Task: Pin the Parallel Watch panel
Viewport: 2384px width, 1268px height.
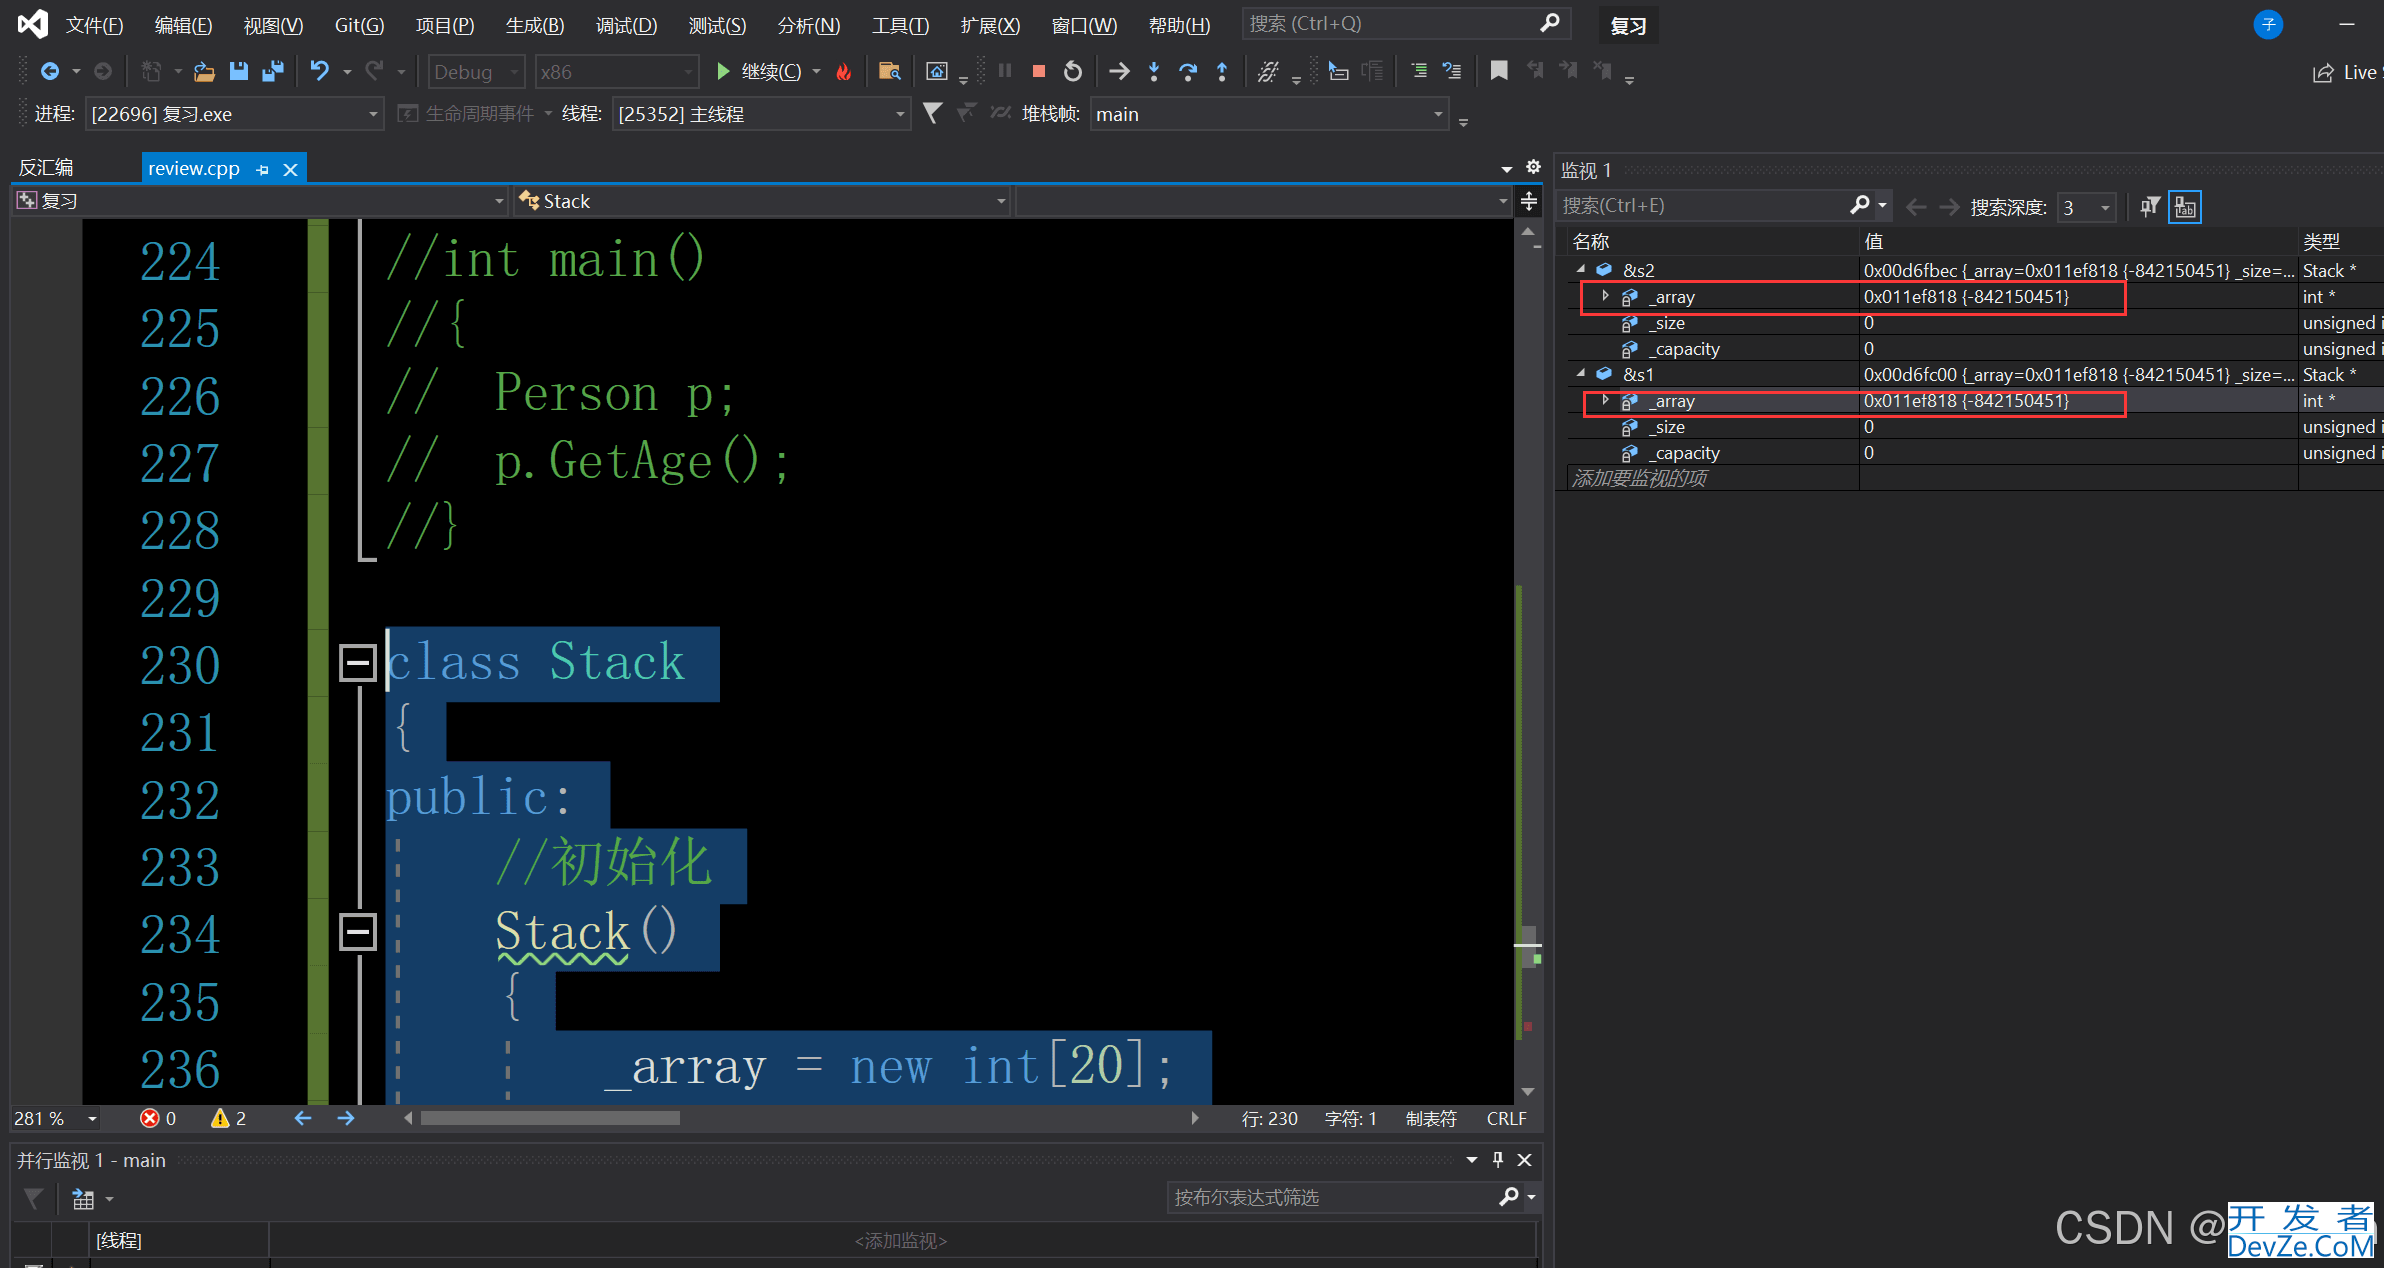Action: pos(1498,1159)
